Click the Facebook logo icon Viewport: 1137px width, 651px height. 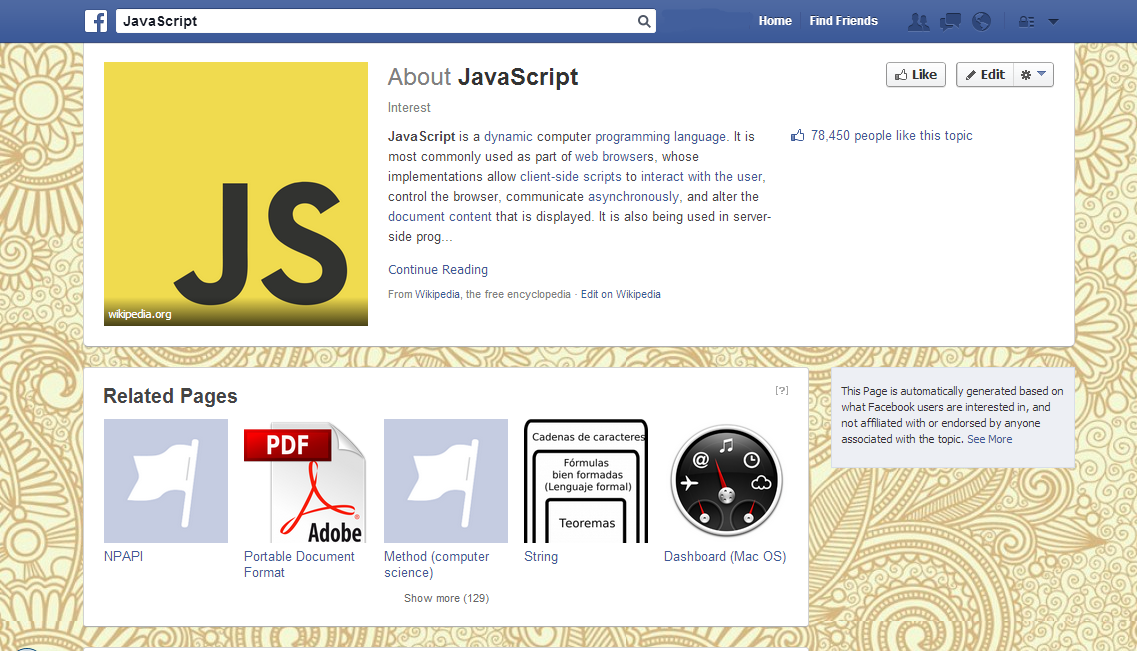pyautogui.click(x=96, y=21)
